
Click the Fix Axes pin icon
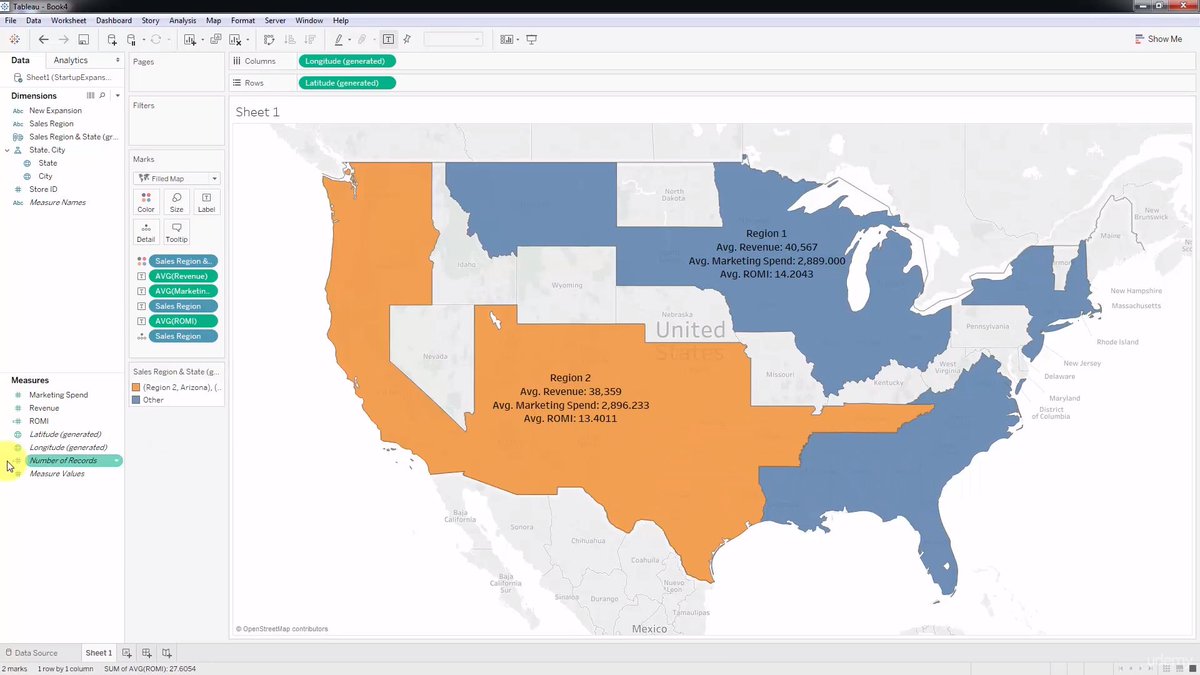tap(407, 39)
